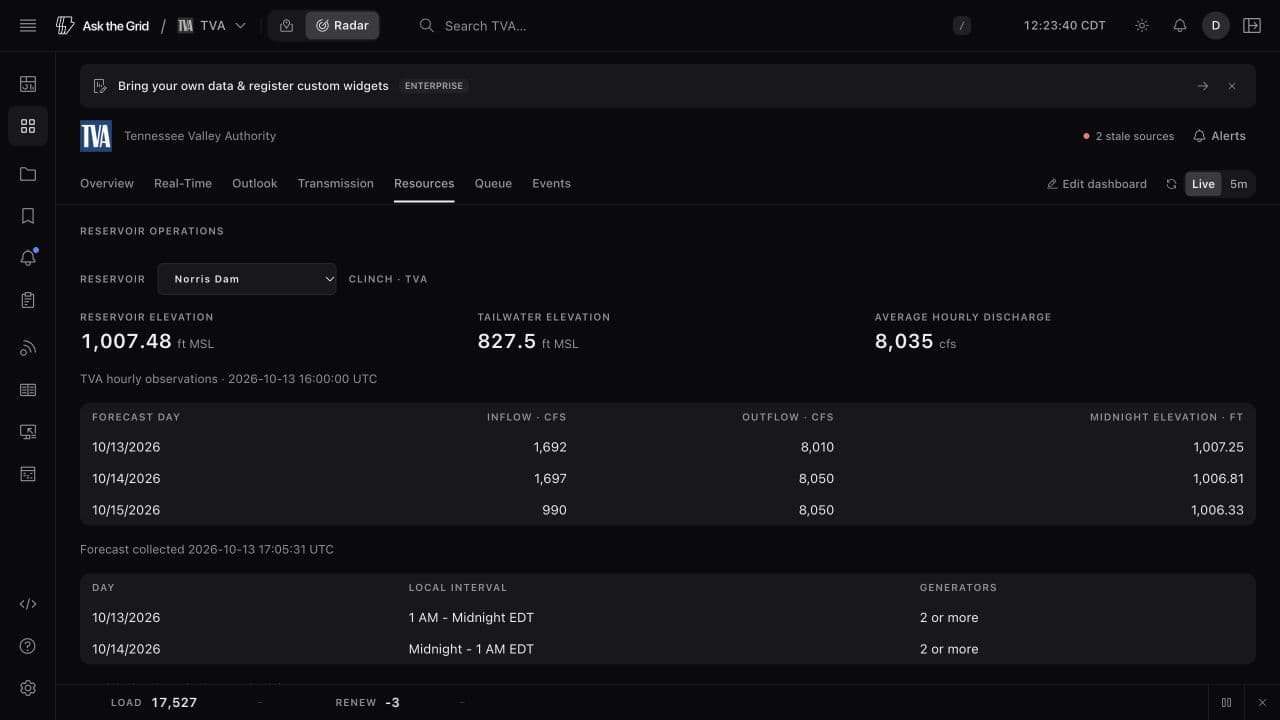Set refresh interval to 5m

click(x=1238, y=184)
